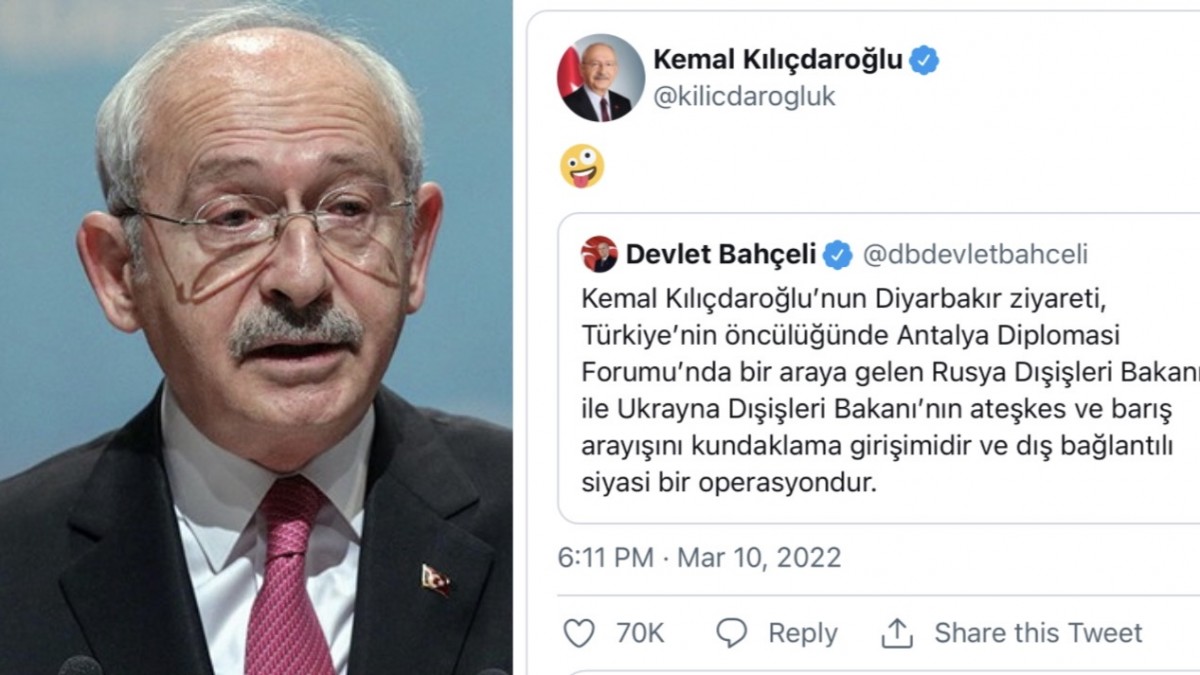Click the blue verified badge next to Kemal Kılıçdaroğlu
The height and width of the screenshot is (675, 1200).
coord(924,60)
